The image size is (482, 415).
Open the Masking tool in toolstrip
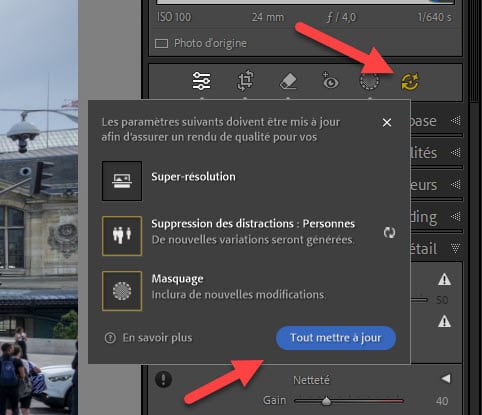pyautogui.click(x=369, y=81)
